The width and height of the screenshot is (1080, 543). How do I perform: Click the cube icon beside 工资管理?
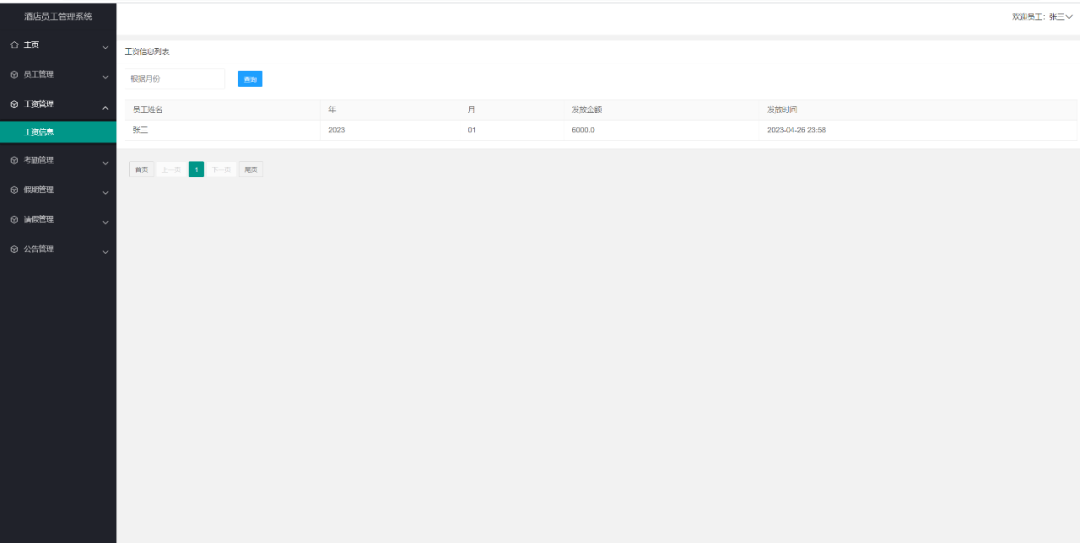[x=14, y=104]
